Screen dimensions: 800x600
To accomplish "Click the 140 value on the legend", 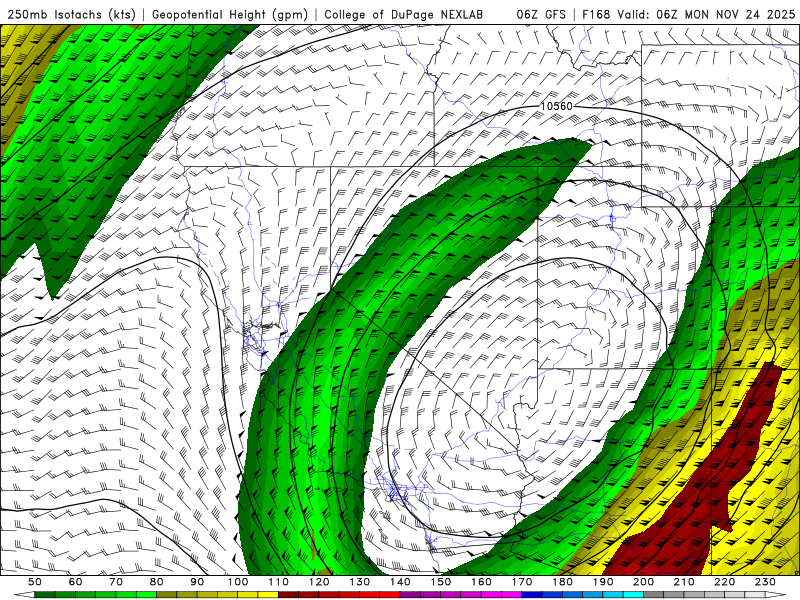I will [401, 582].
